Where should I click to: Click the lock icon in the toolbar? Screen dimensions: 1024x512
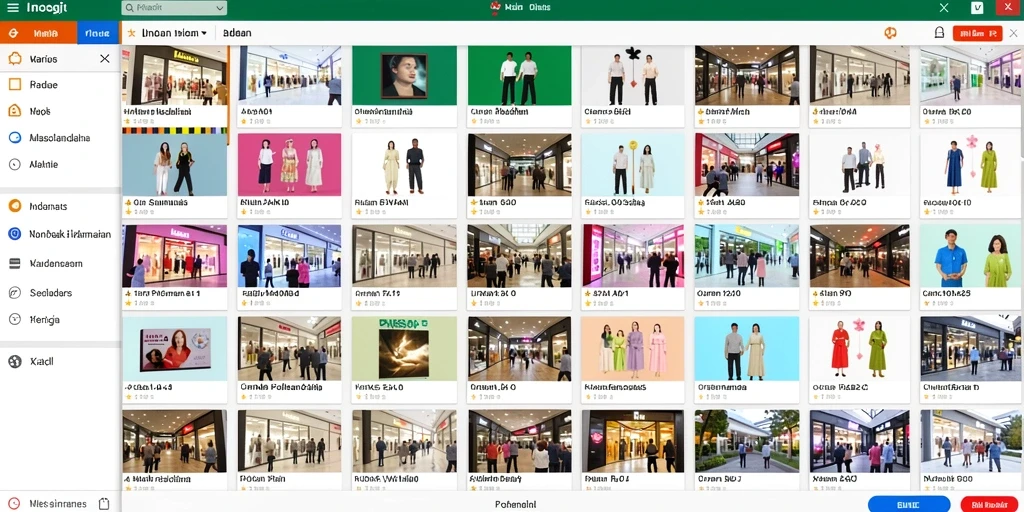click(x=939, y=33)
